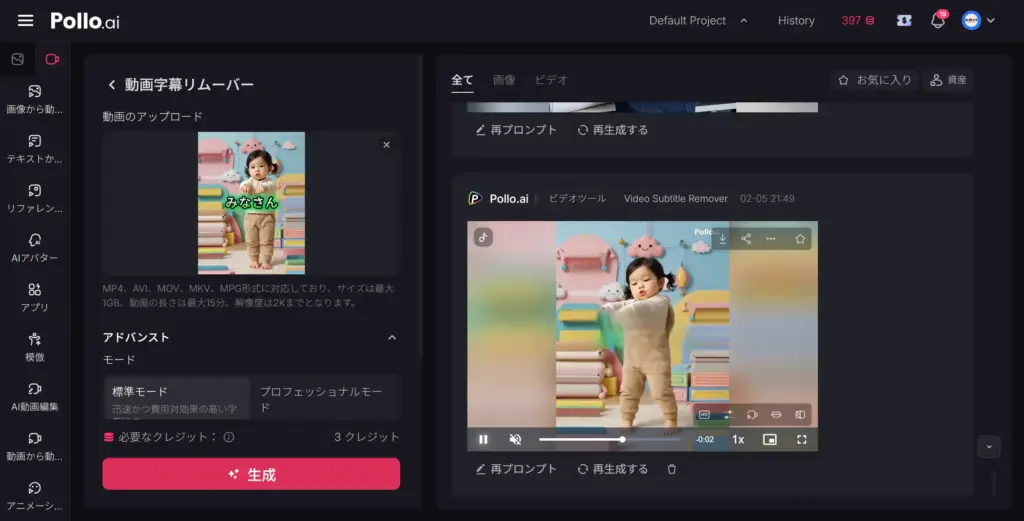Open the reference-to-video tool (リファレン...)

tap(35, 198)
